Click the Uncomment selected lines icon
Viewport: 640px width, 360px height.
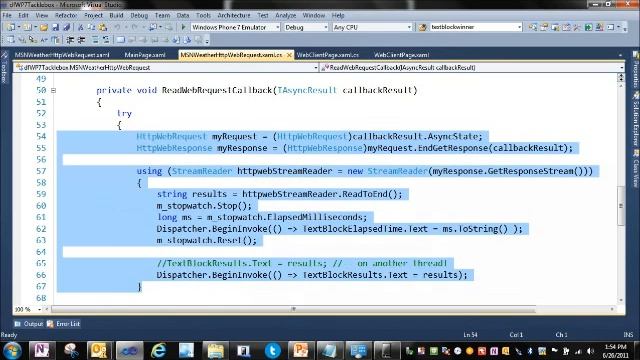coord(106,40)
